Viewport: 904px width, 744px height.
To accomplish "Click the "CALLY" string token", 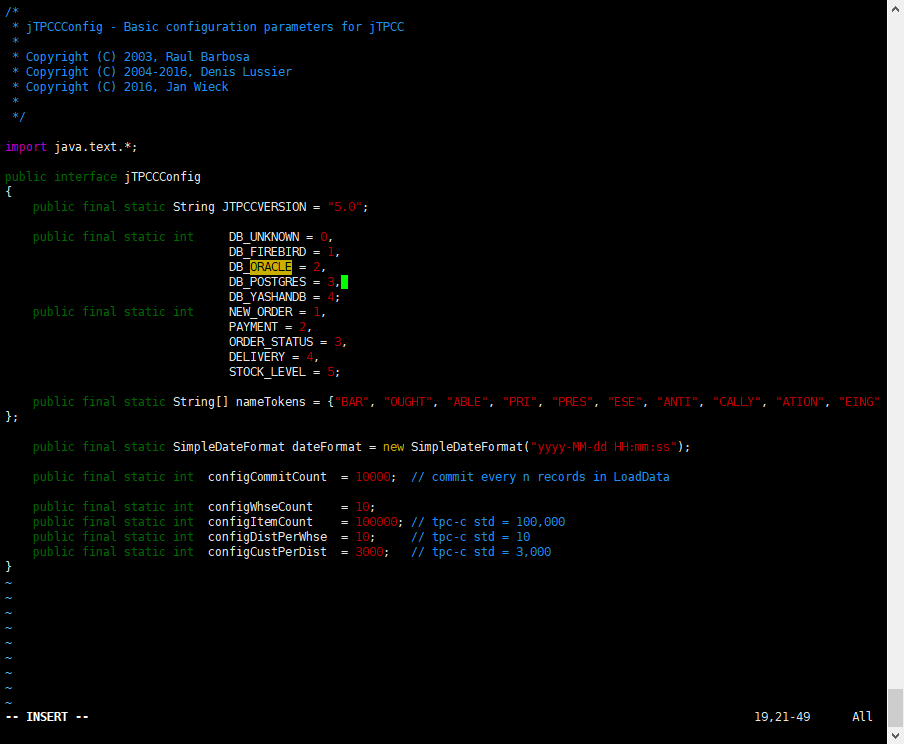I will pos(737,402).
